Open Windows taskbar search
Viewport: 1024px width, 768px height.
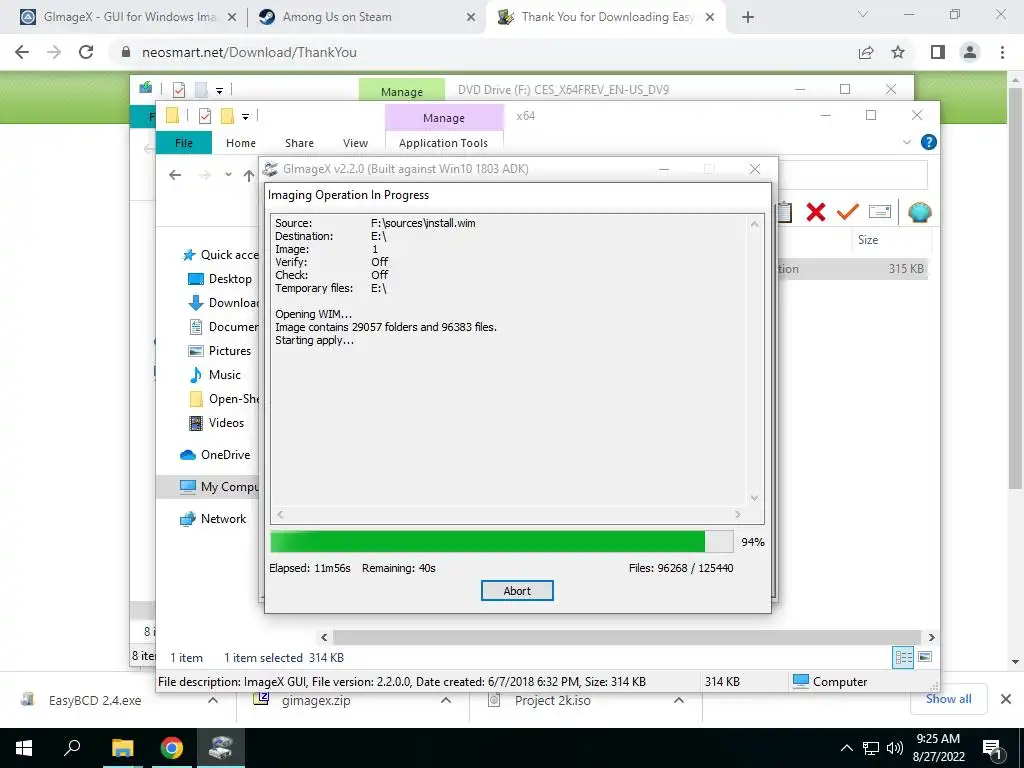coord(72,748)
